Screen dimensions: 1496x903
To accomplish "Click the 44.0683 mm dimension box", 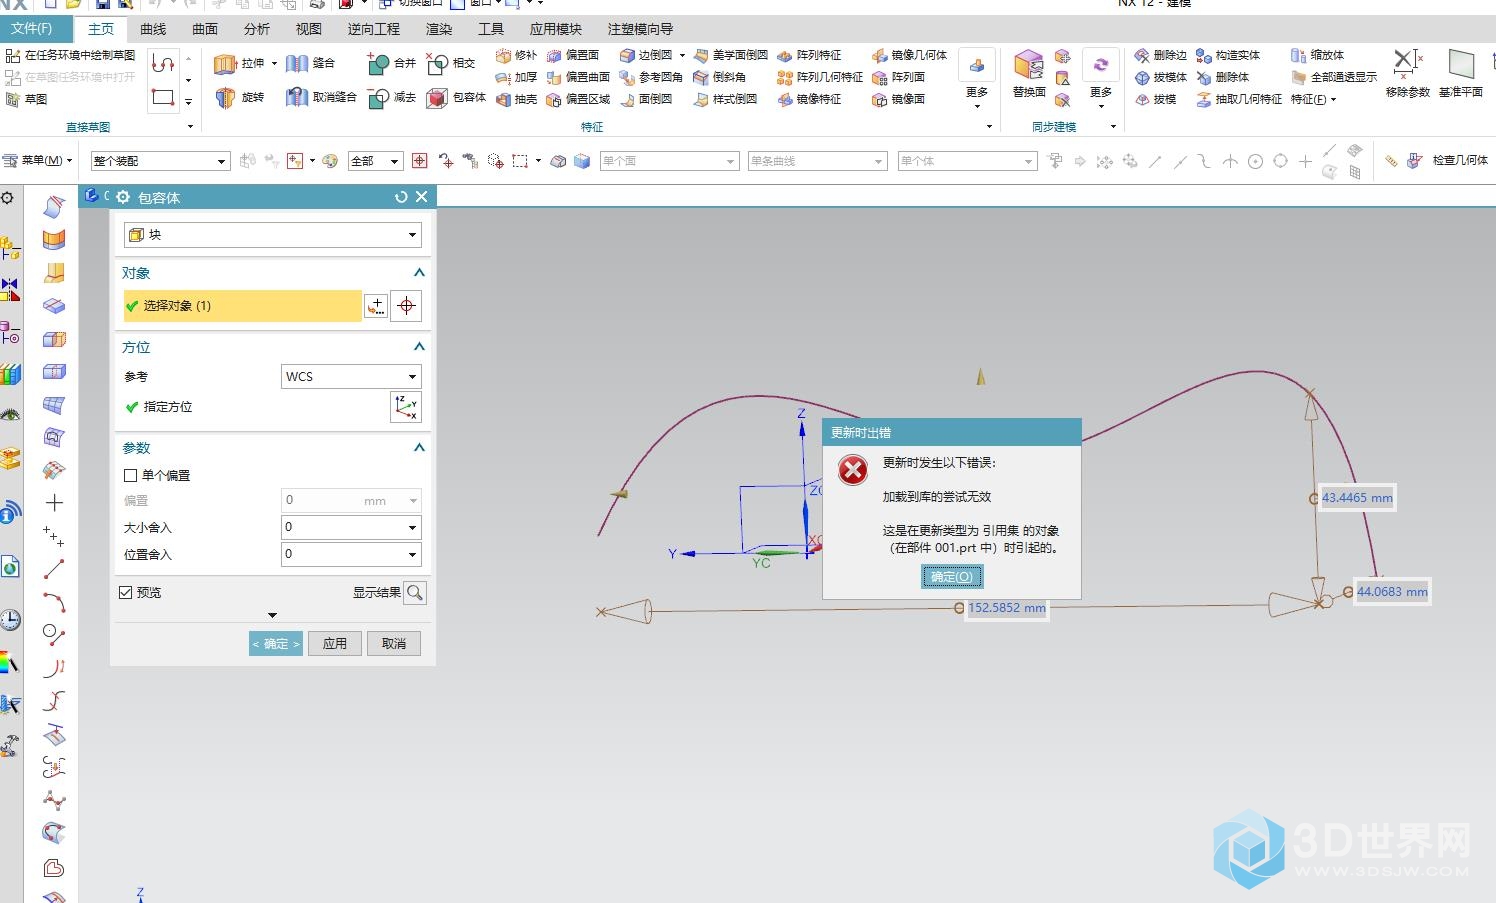I will pos(1392,591).
